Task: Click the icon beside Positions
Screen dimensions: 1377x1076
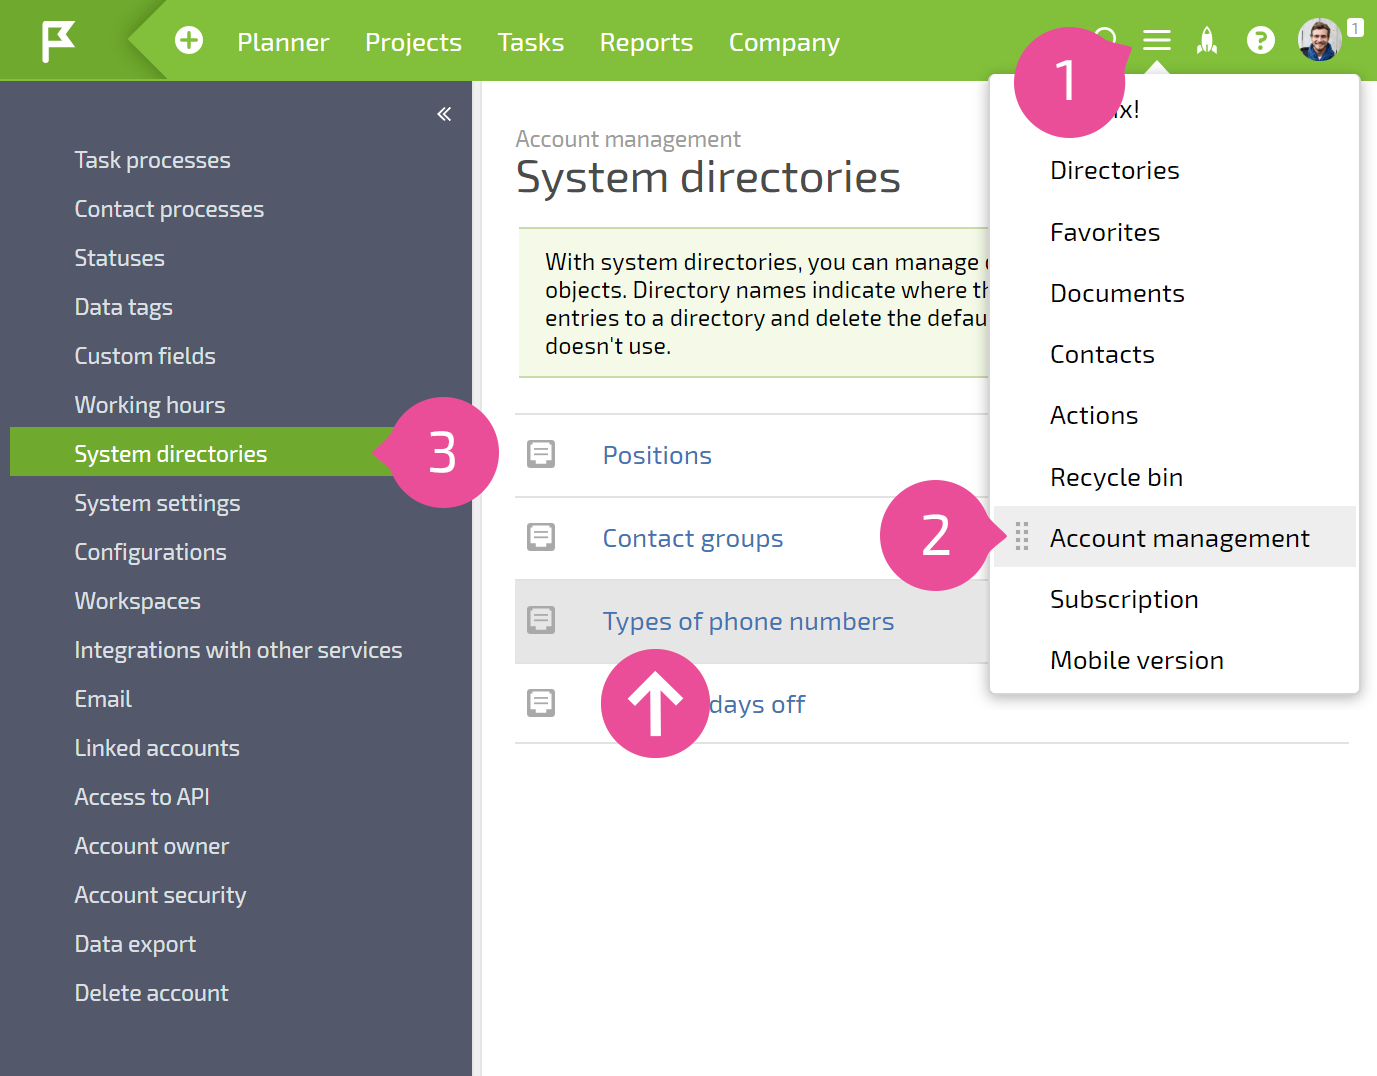Action: (x=541, y=454)
